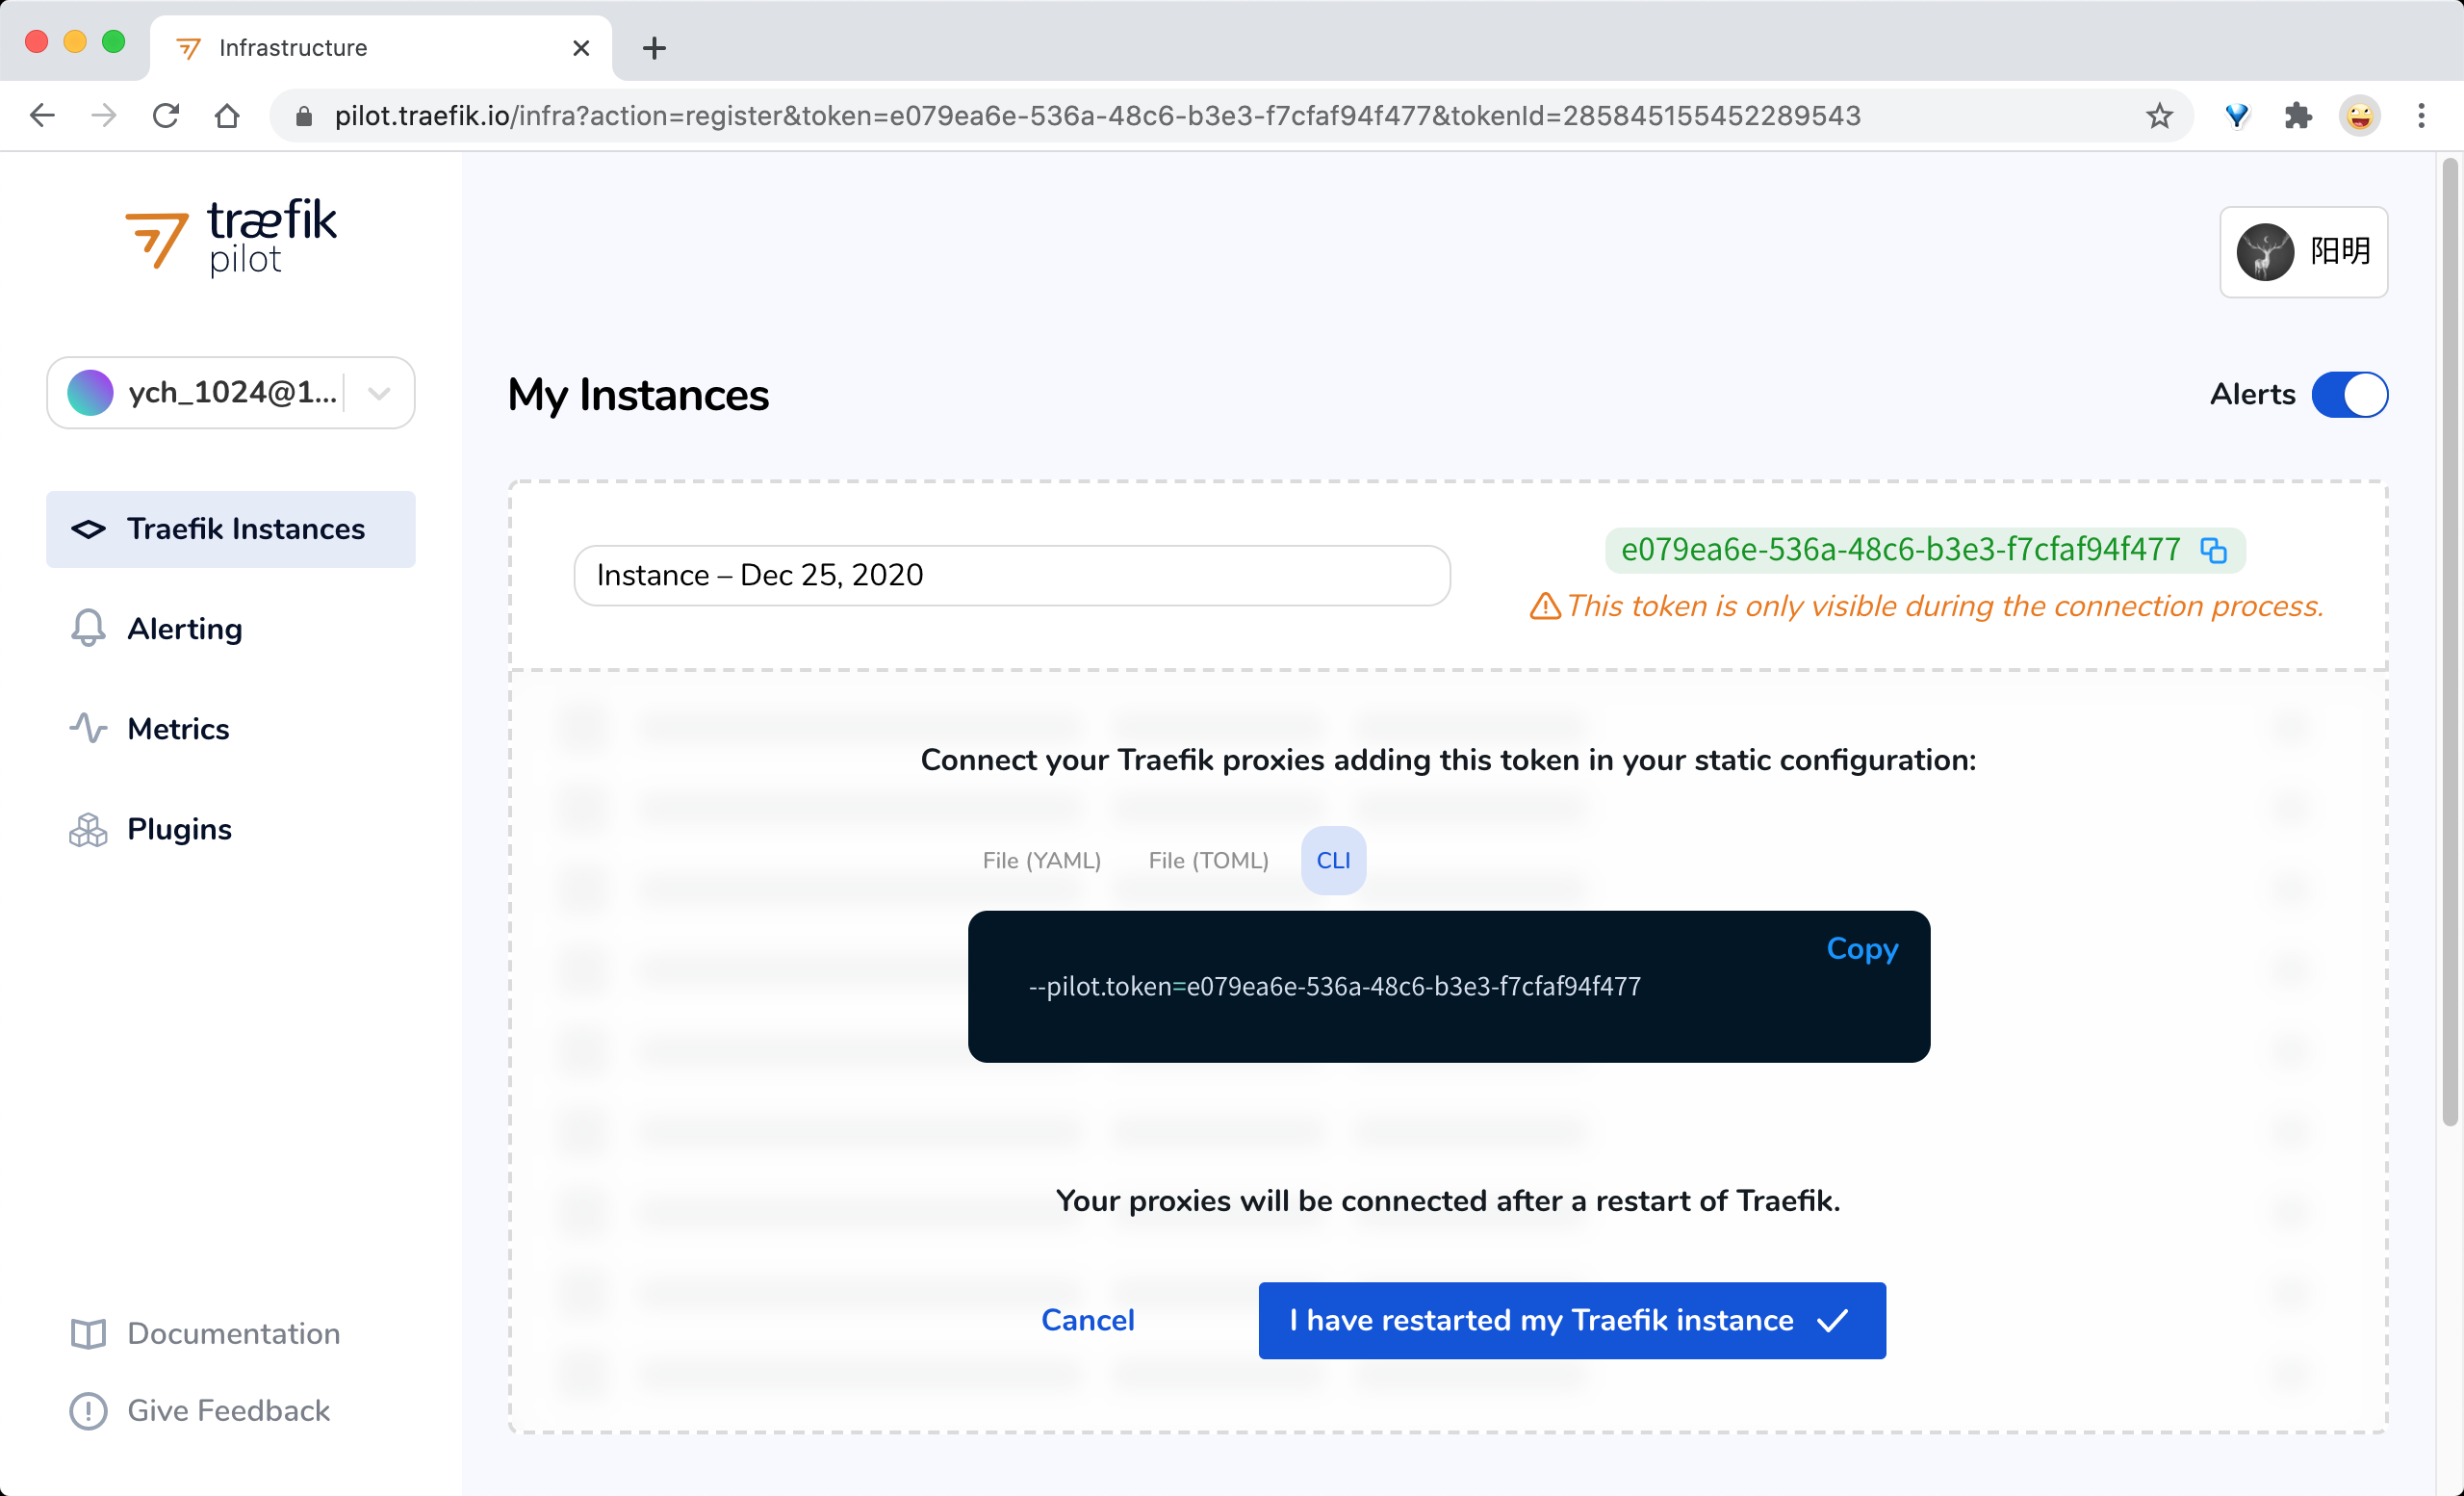Image resolution: width=2464 pixels, height=1496 pixels.
Task: Click the Plugins cubes icon
Action: click(x=88, y=829)
